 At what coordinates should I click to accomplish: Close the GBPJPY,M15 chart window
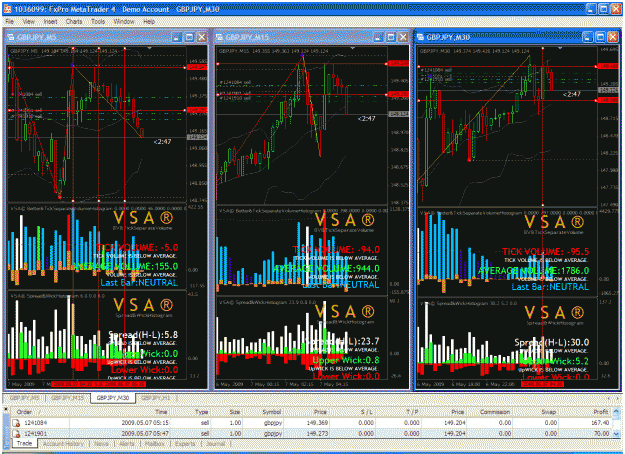pos(403,37)
